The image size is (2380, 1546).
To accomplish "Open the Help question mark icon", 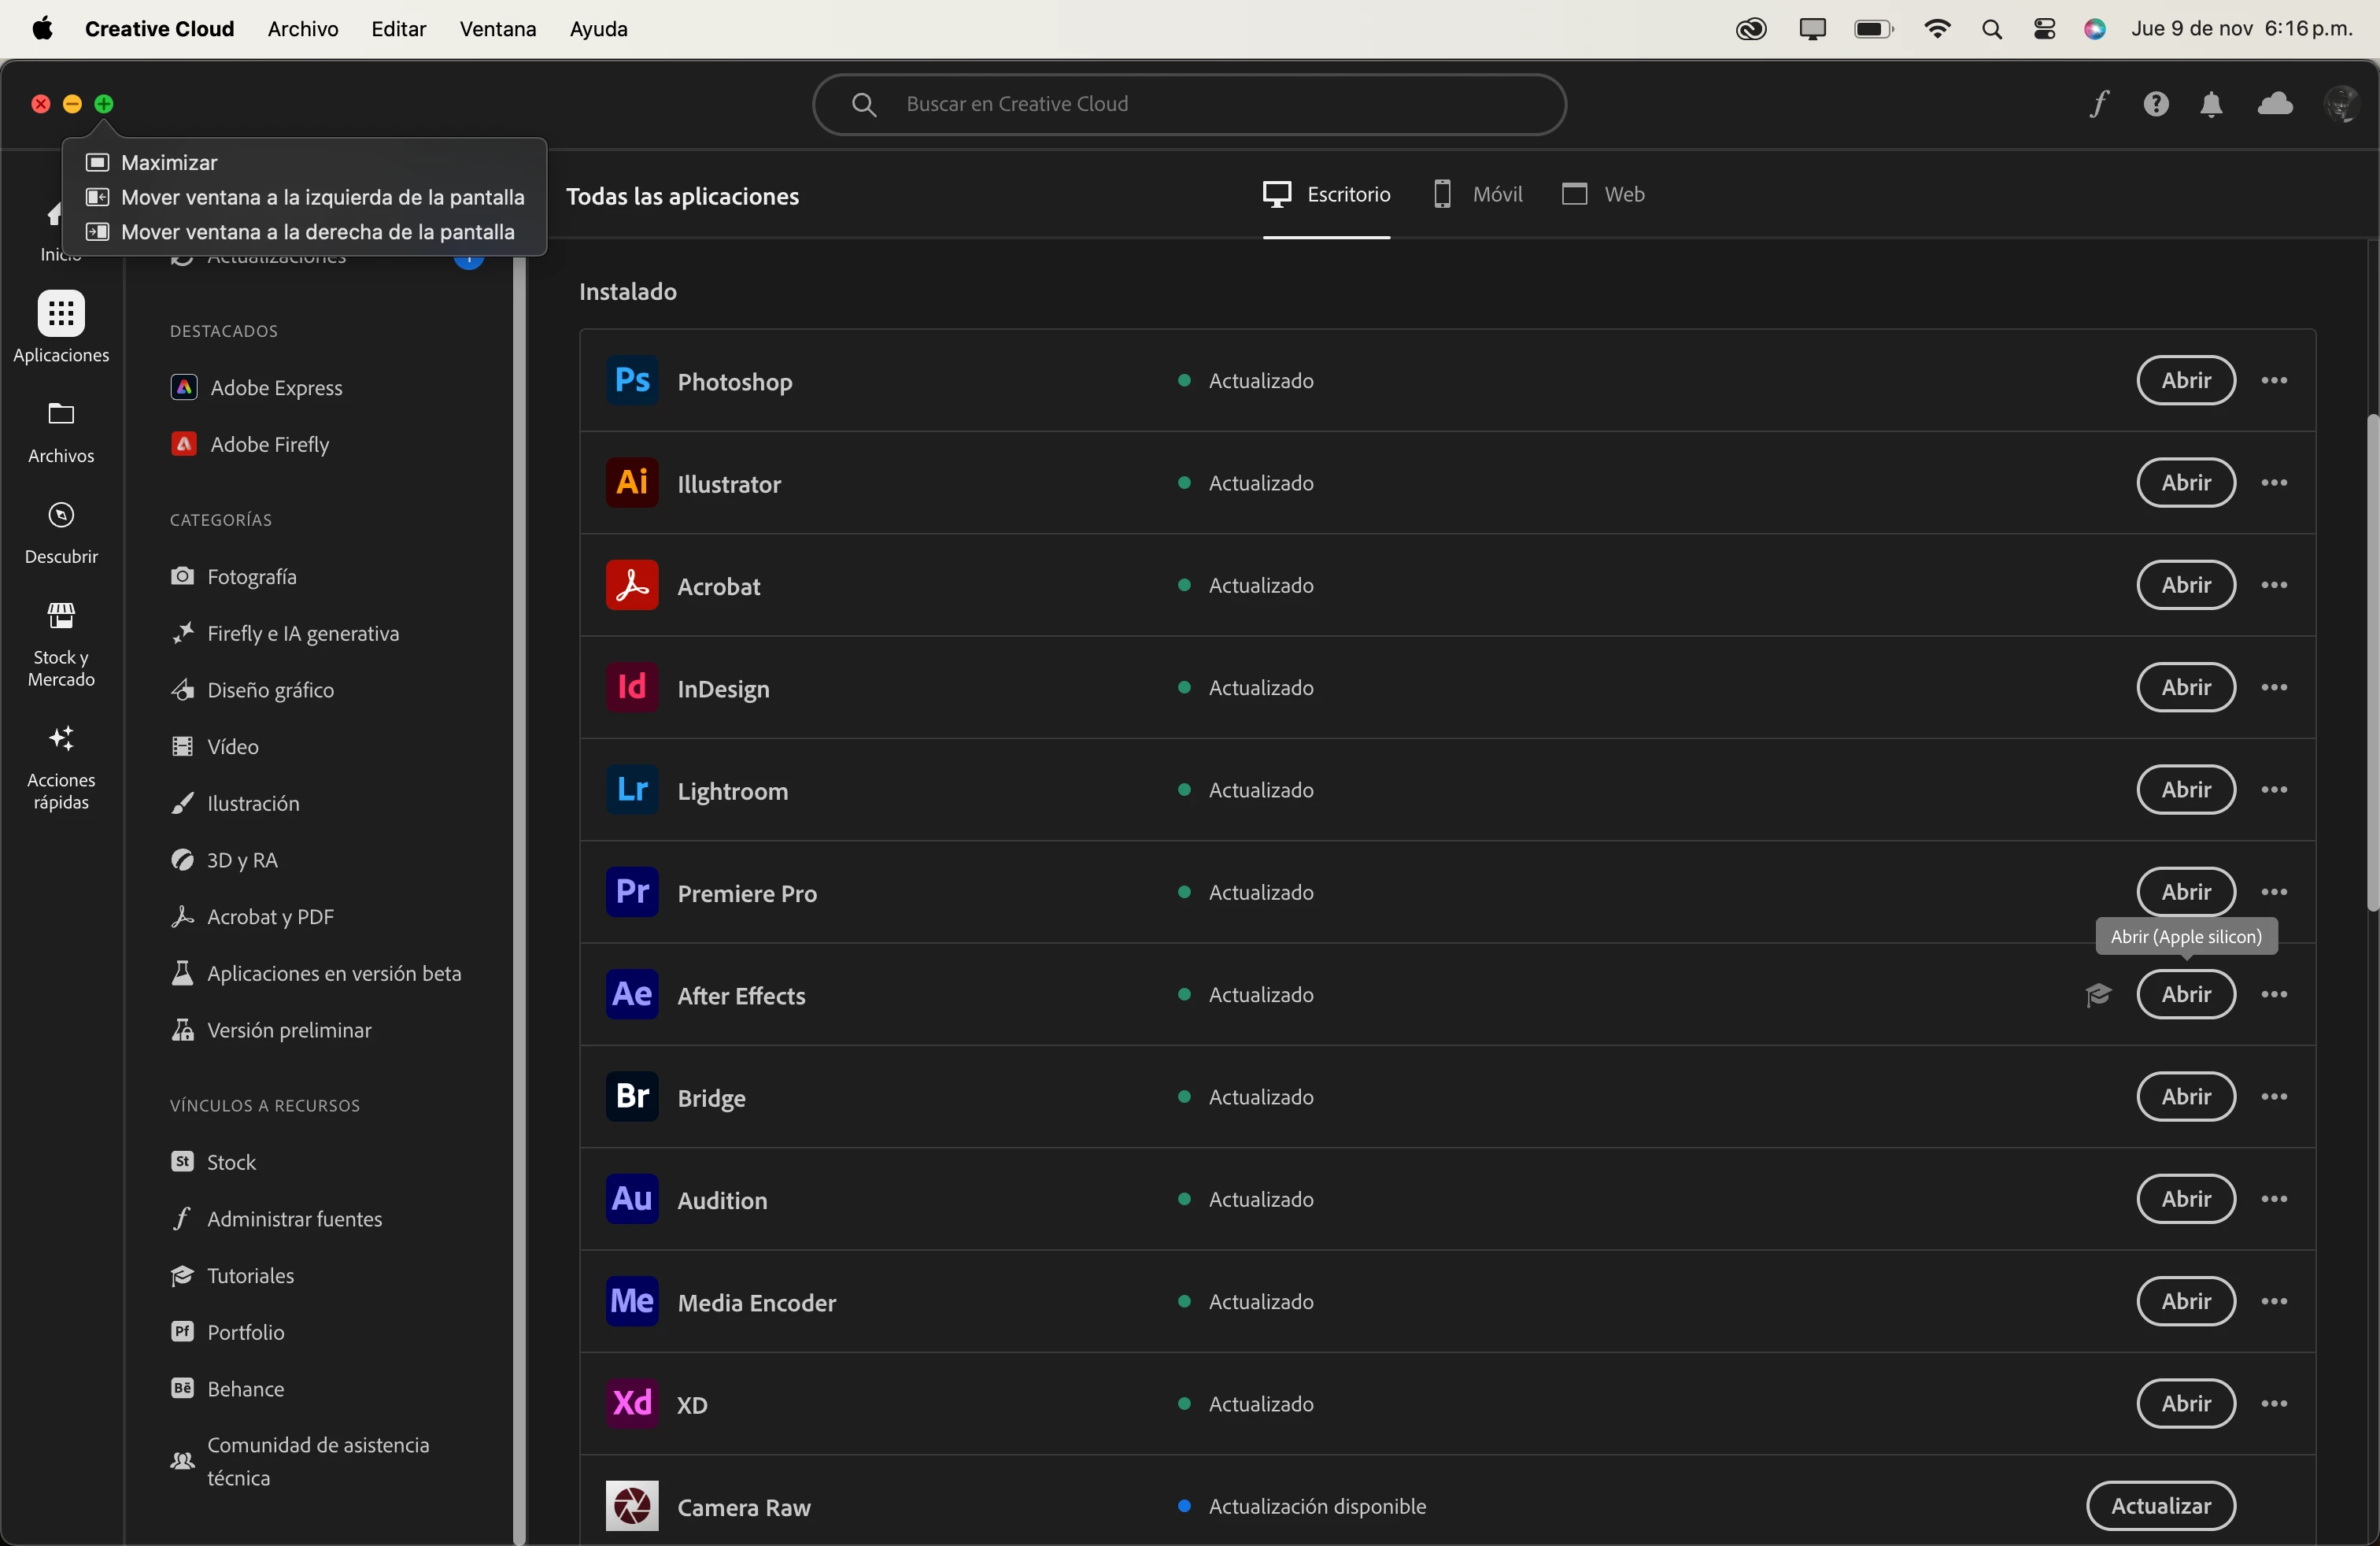I will pyautogui.click(x=2156, y=104).
